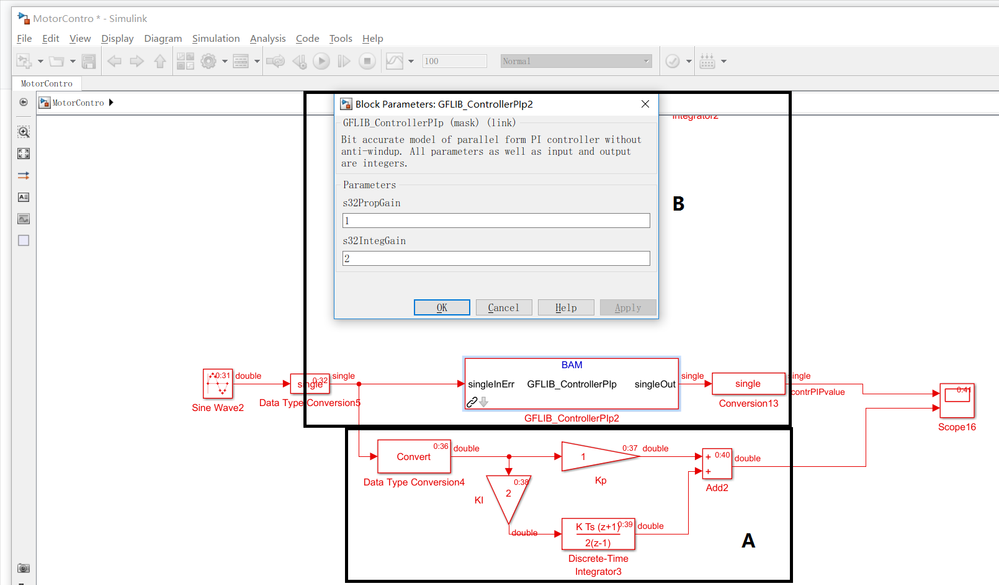999x585 pixels.
Task: Expand the Open folder dropdown arrow
Action: point(73,61)
